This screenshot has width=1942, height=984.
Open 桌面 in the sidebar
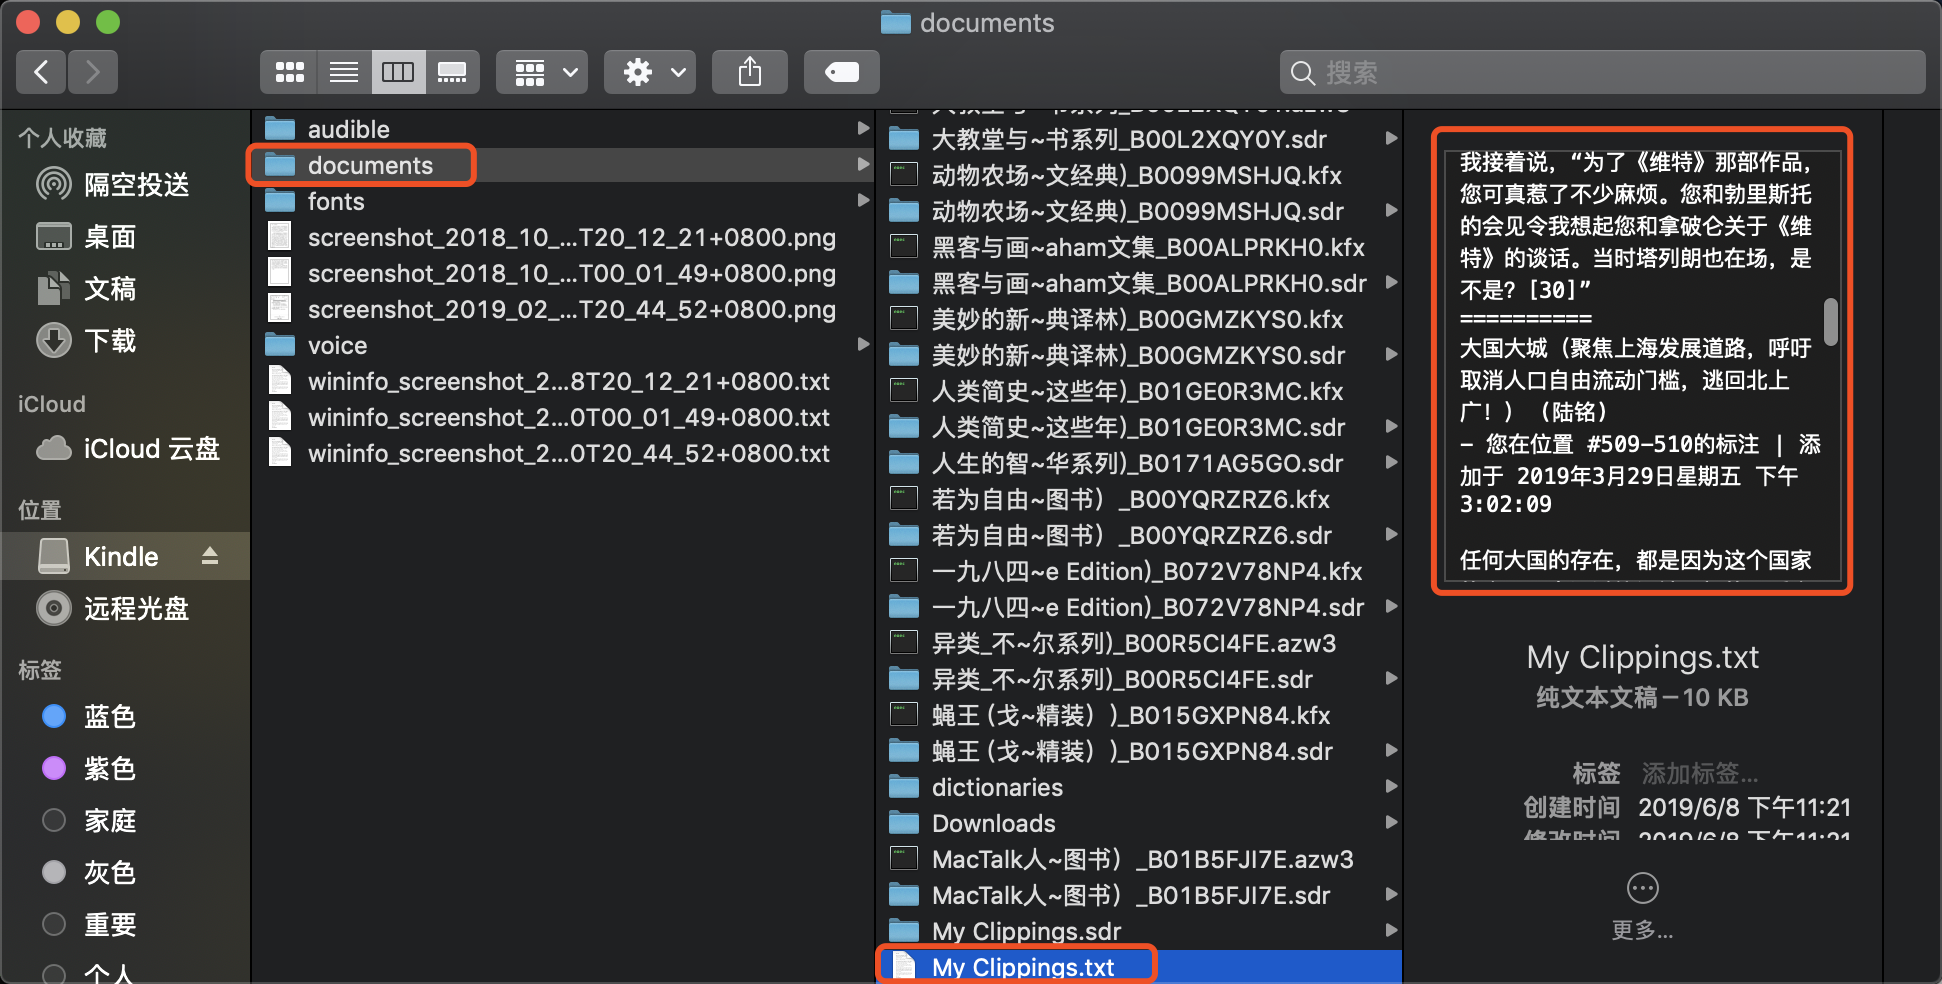125,236
